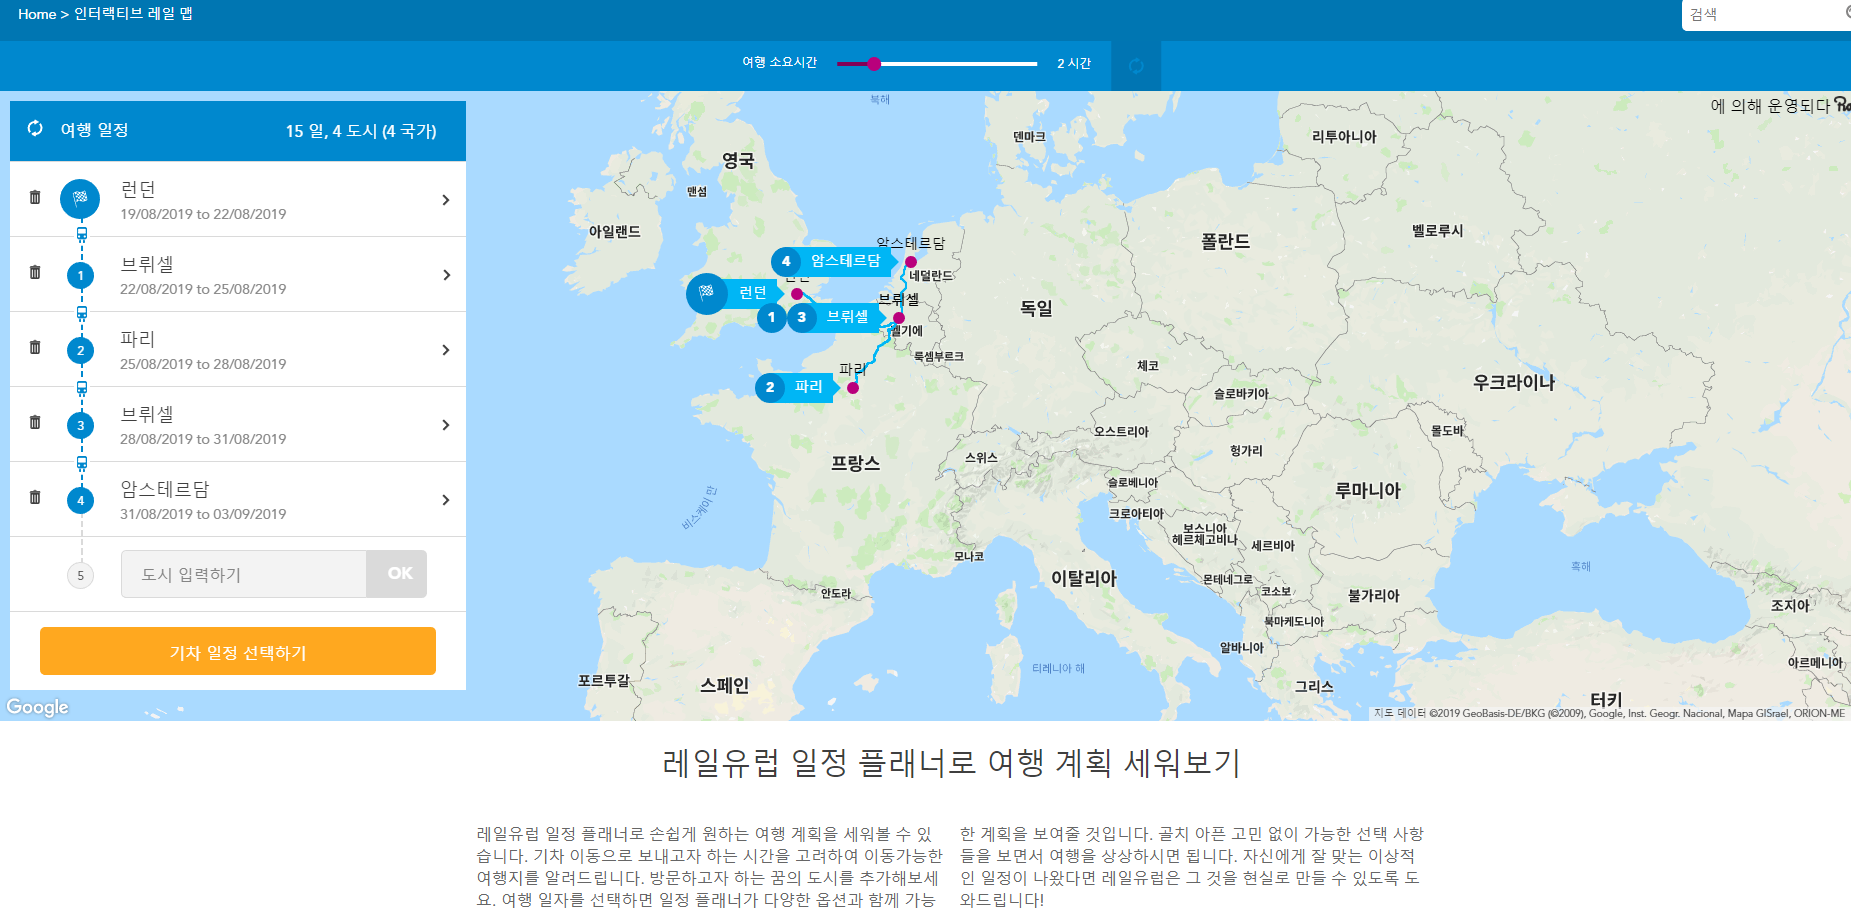The width and height of the screenshot is (1851, 911).
Task: Click the 도시 입력하기 input field
Action: 244,574
